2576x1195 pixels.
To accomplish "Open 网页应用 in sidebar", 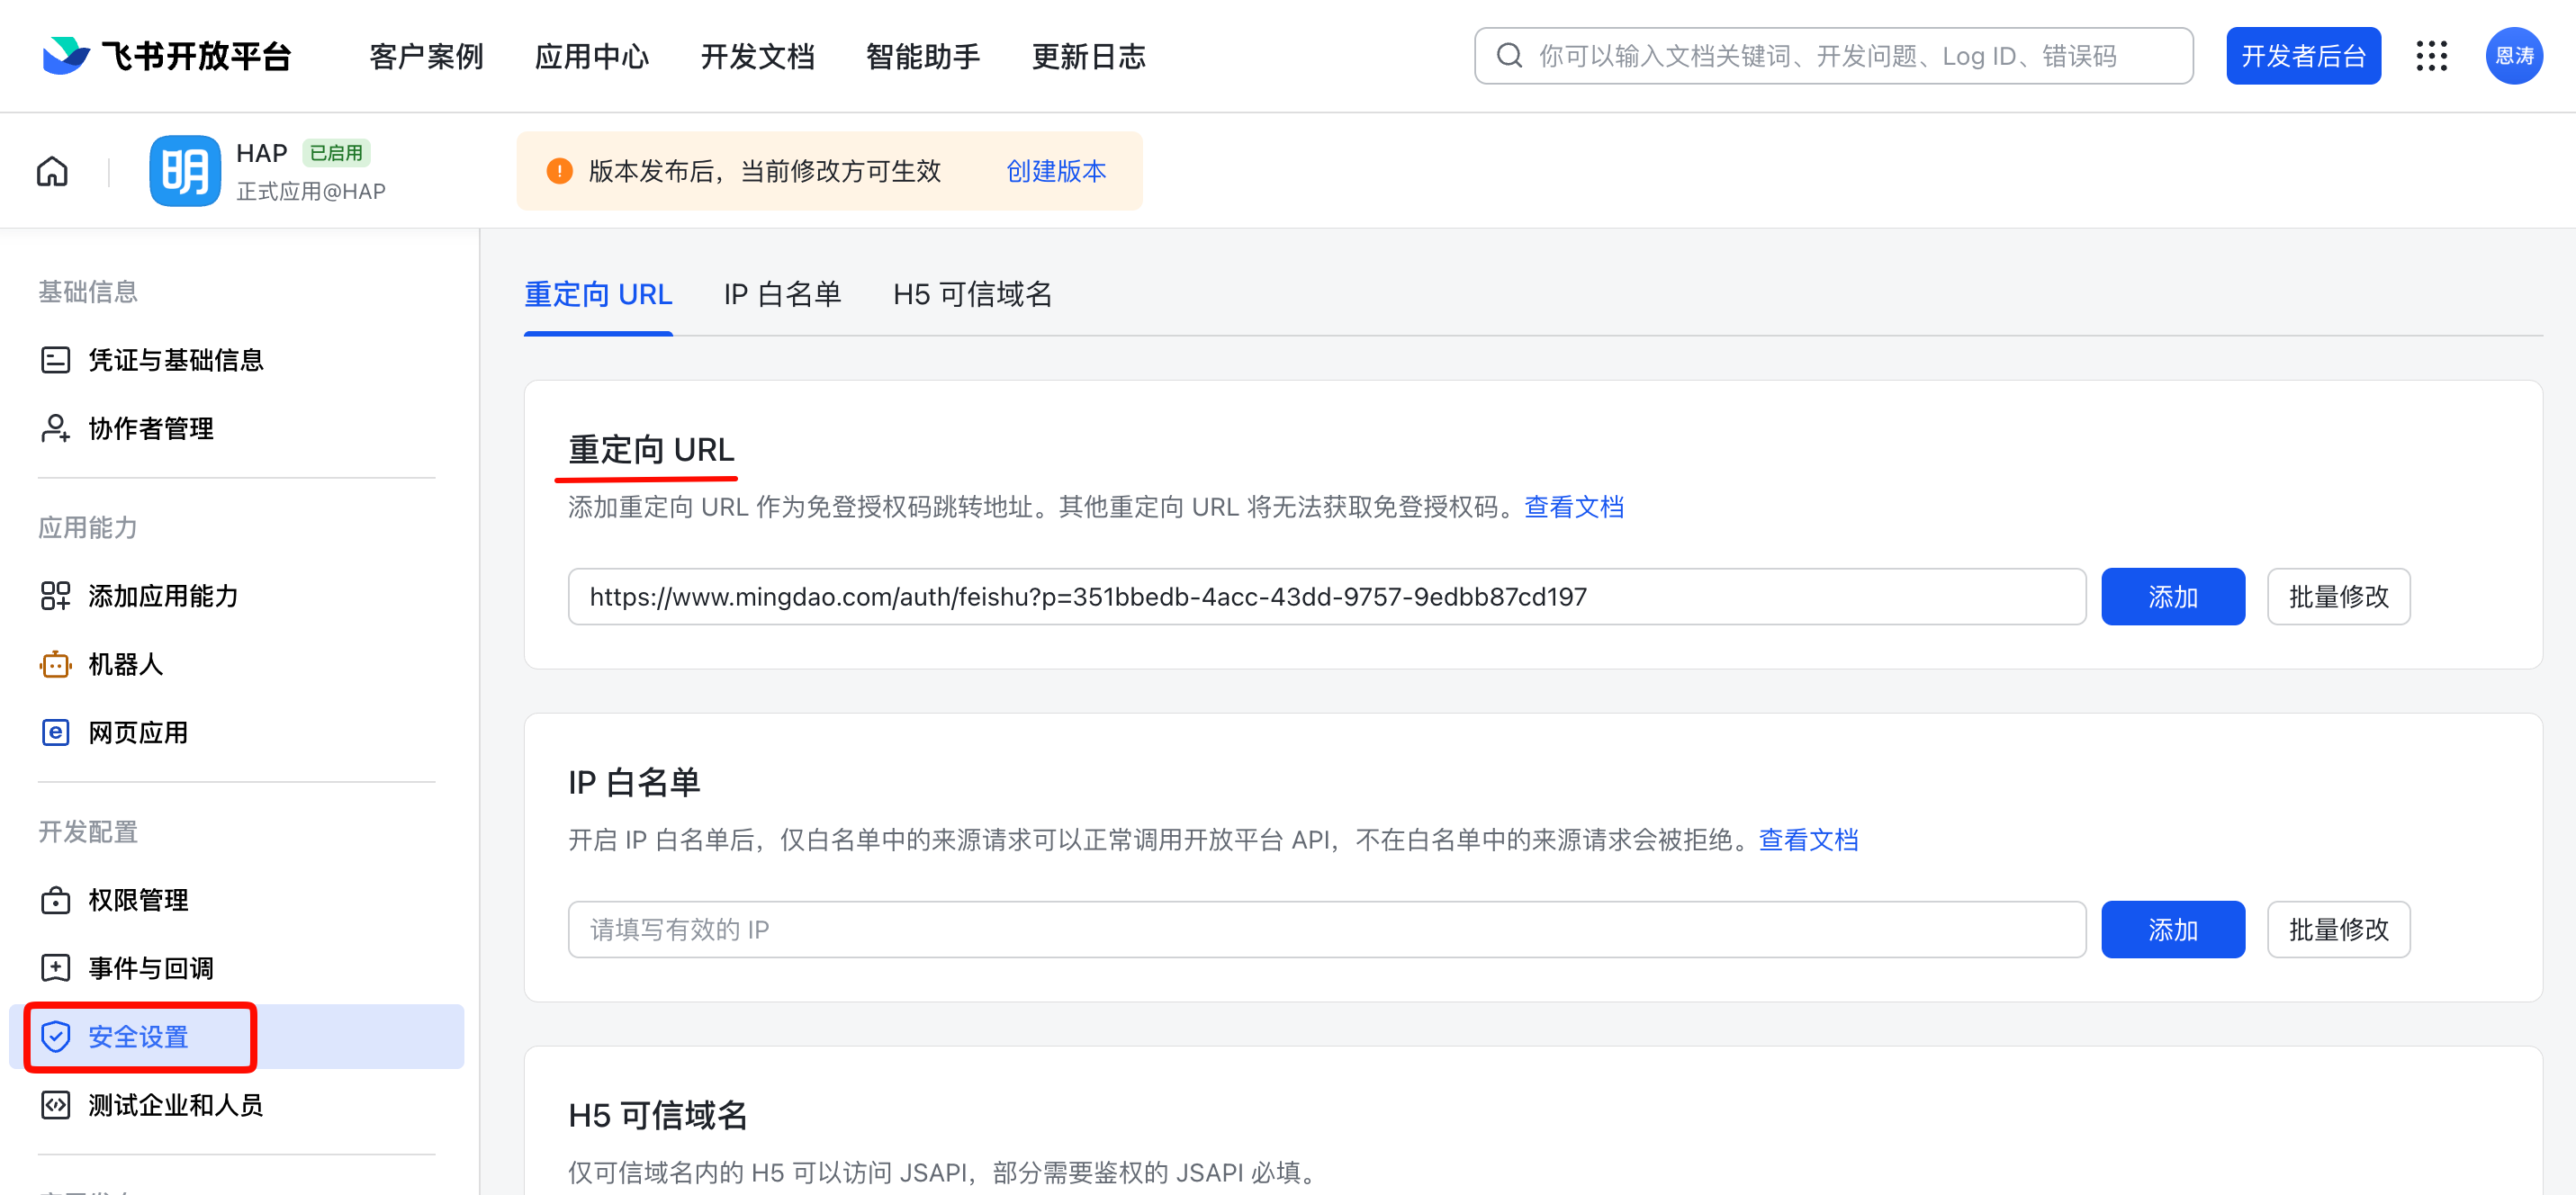I will click(x=236, y=732).
